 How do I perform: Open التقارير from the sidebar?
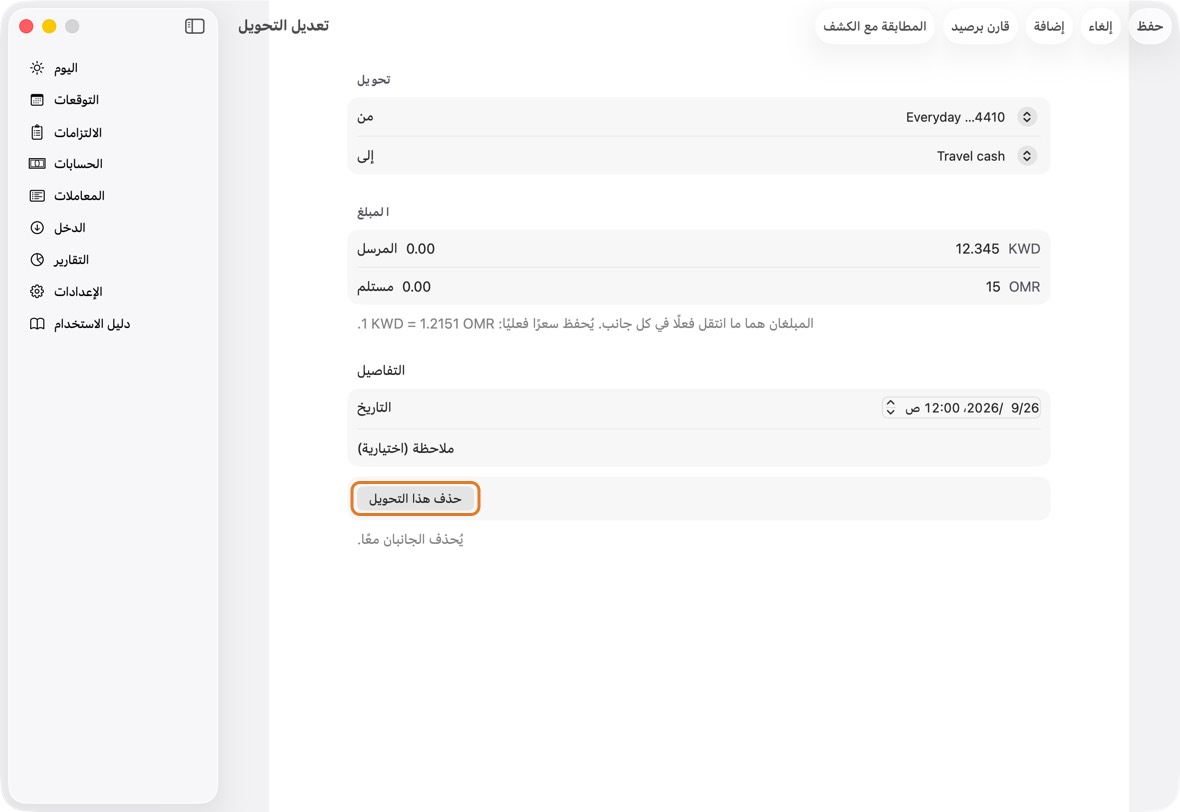tap(113, 260)
